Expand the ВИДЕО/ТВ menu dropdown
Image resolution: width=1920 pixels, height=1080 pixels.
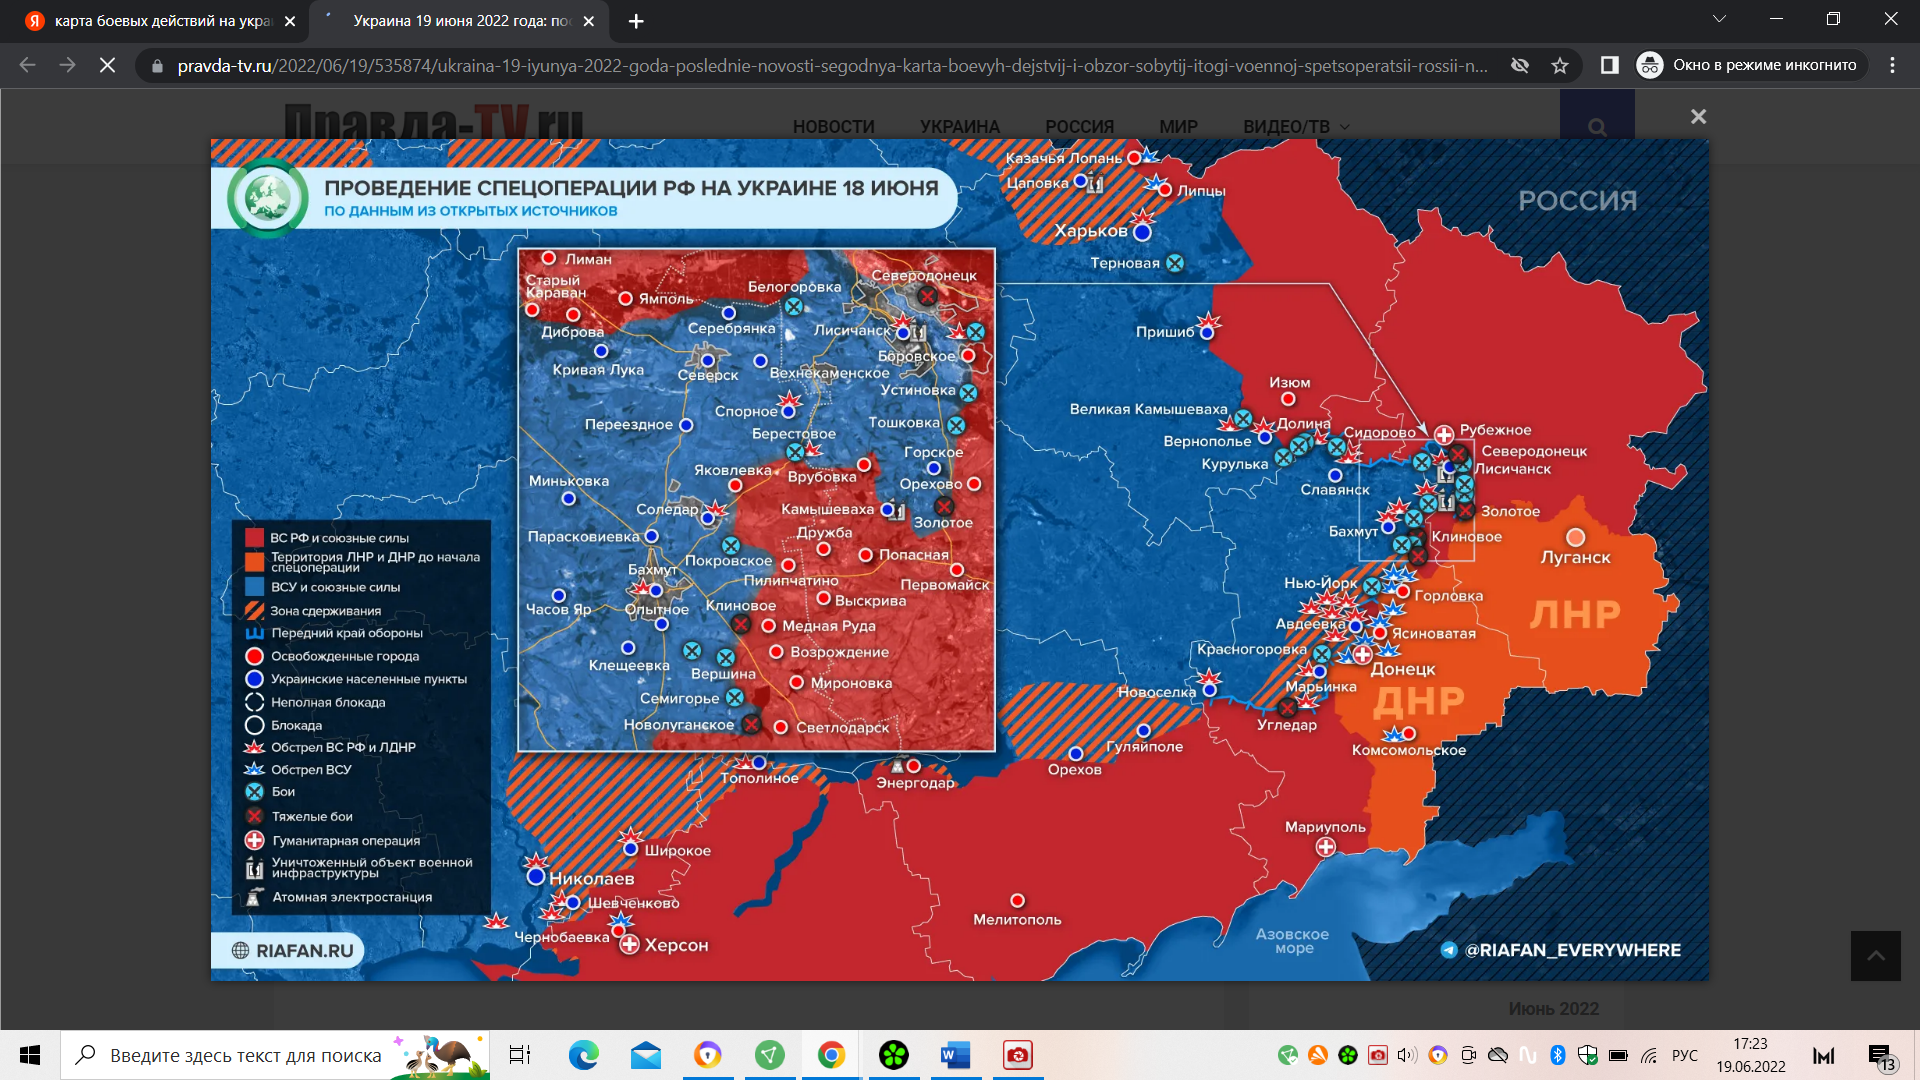pyautogui.click(x=1296, y=127)
